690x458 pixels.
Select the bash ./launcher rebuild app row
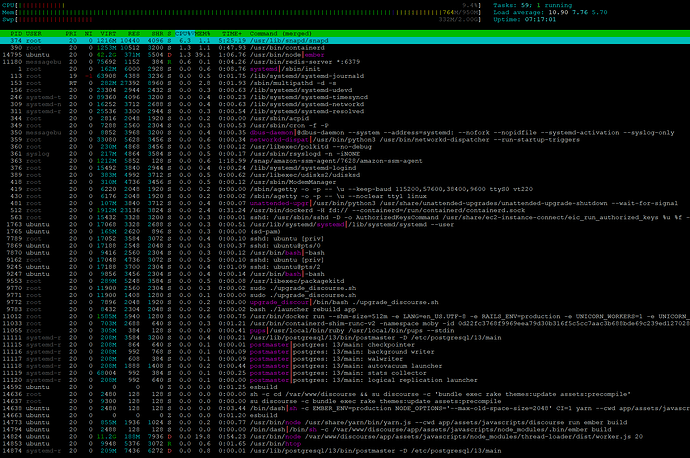pos(345,309)
